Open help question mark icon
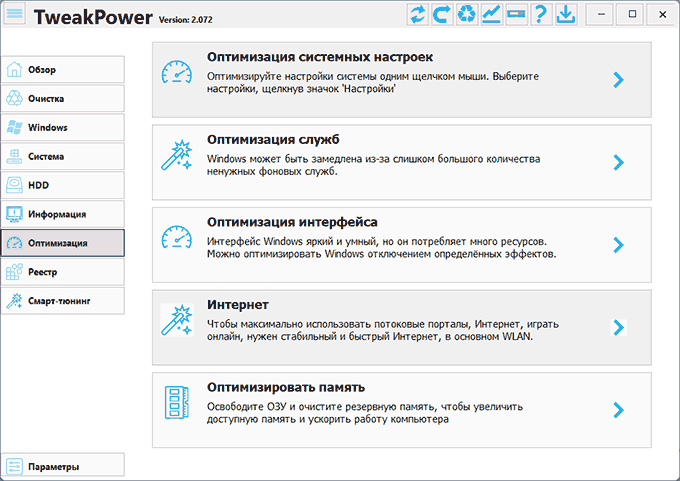 point(541,14)
